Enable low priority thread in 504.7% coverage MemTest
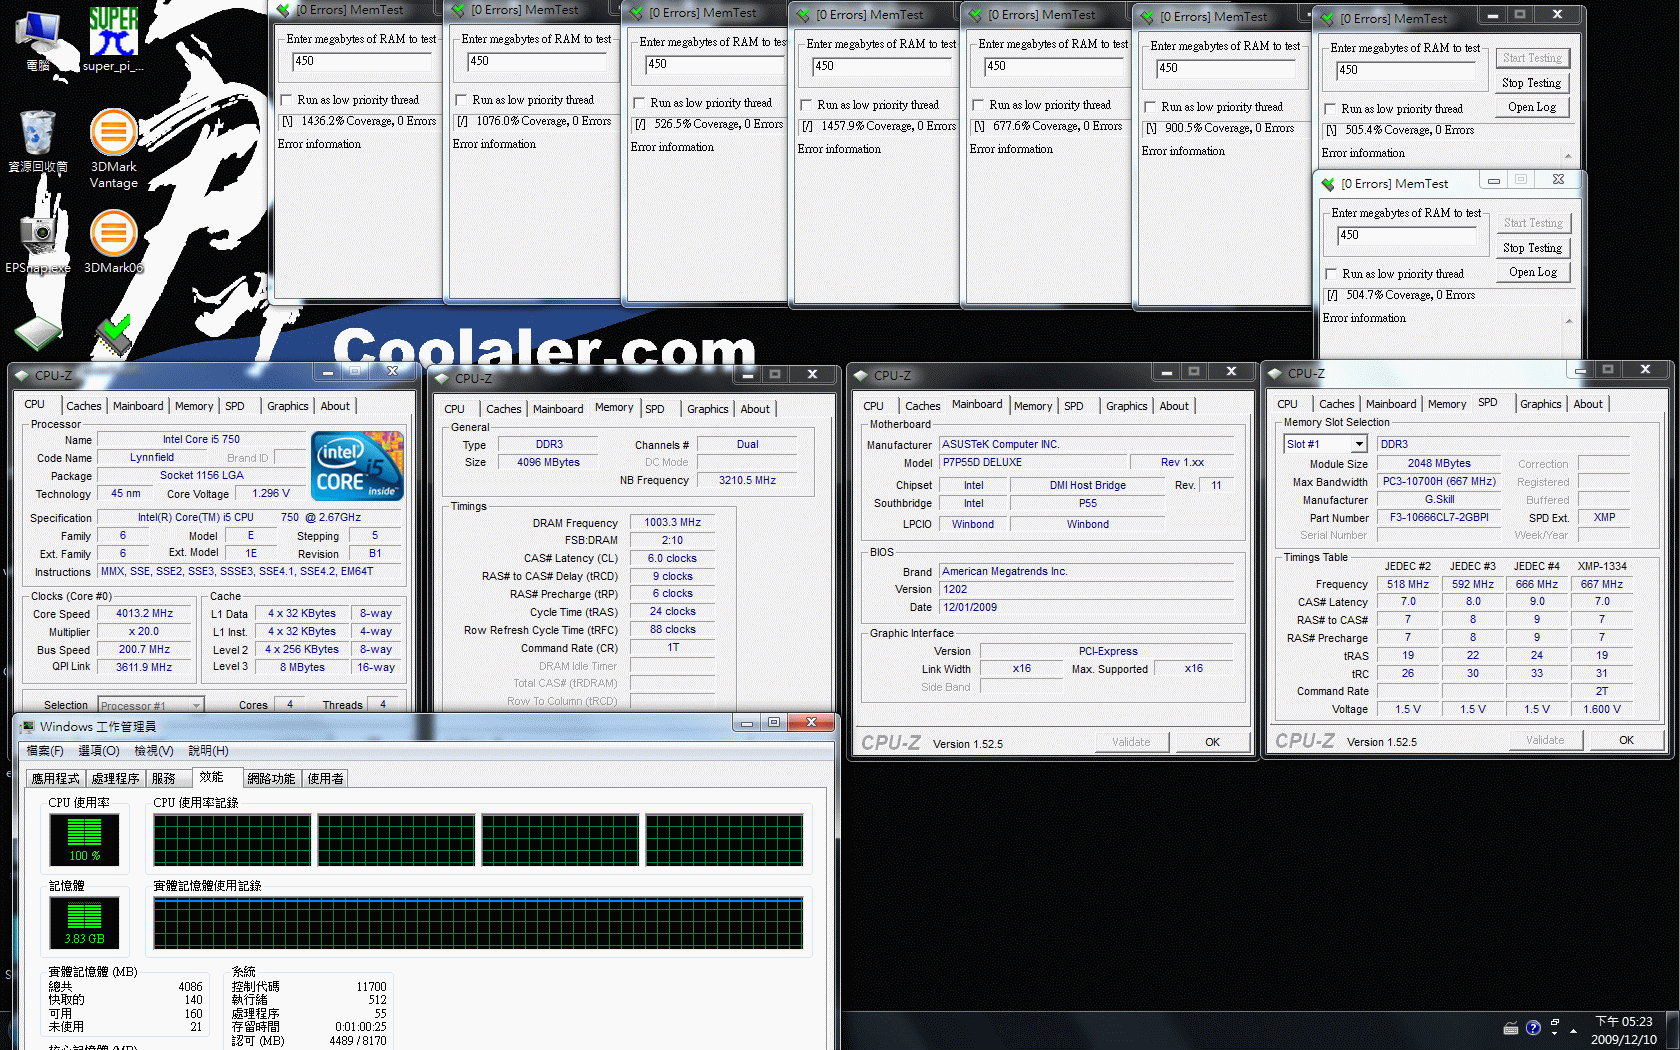 [1332, 274]
